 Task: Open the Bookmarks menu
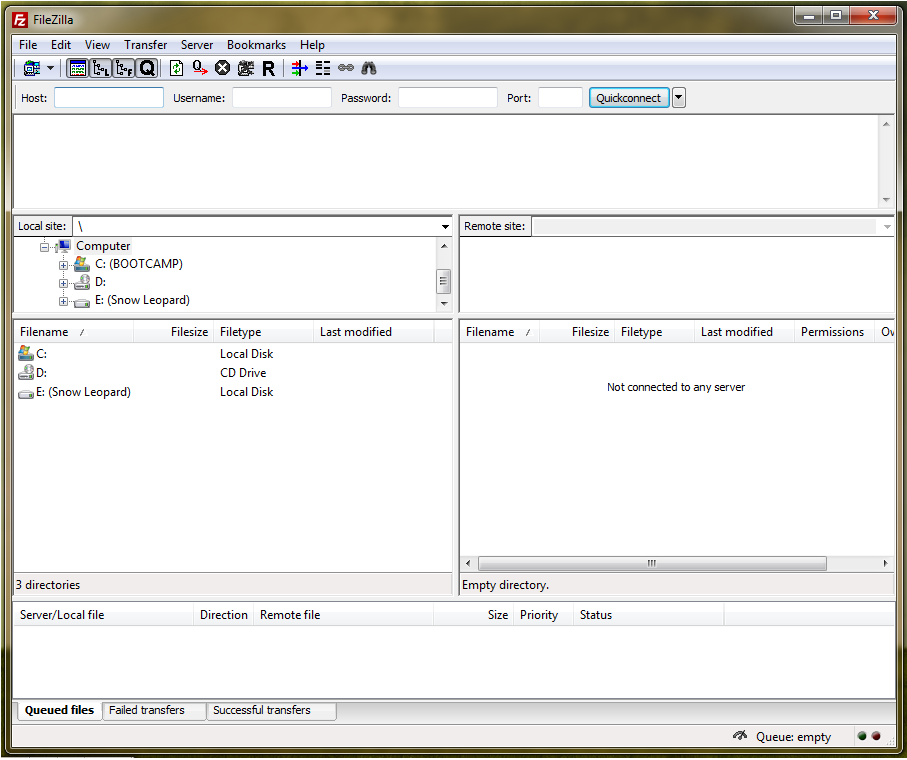[x=256, y=45]
